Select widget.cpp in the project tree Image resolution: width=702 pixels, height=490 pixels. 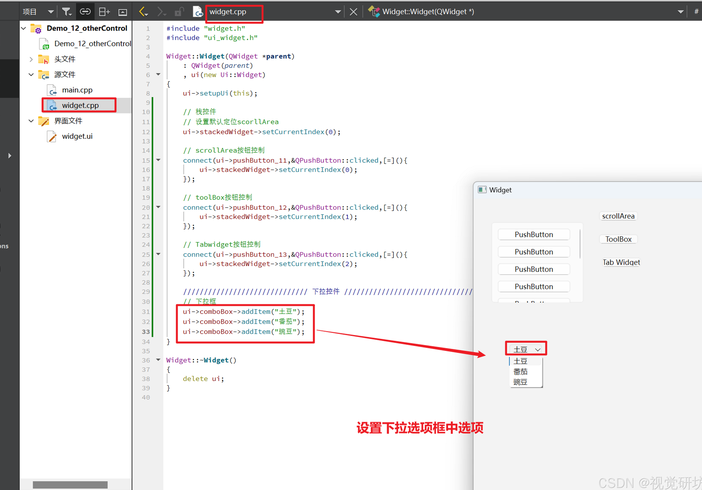pyautogui.click(x=80, y=105)
